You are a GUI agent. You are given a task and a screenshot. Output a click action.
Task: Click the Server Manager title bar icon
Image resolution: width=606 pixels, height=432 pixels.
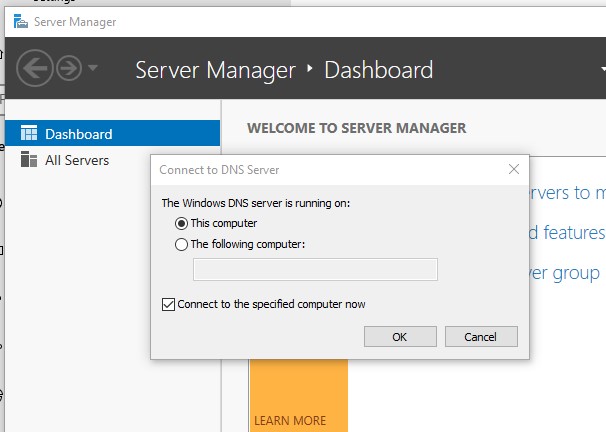tap(21, 22)
